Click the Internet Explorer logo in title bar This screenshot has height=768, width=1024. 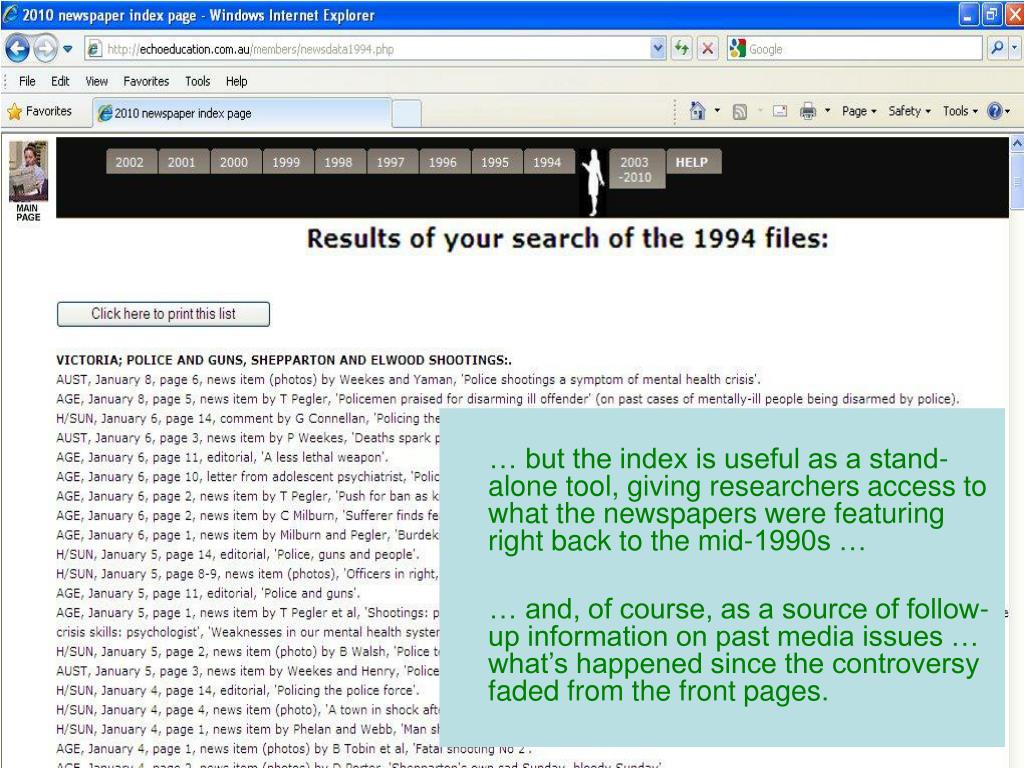click(10, 14)
